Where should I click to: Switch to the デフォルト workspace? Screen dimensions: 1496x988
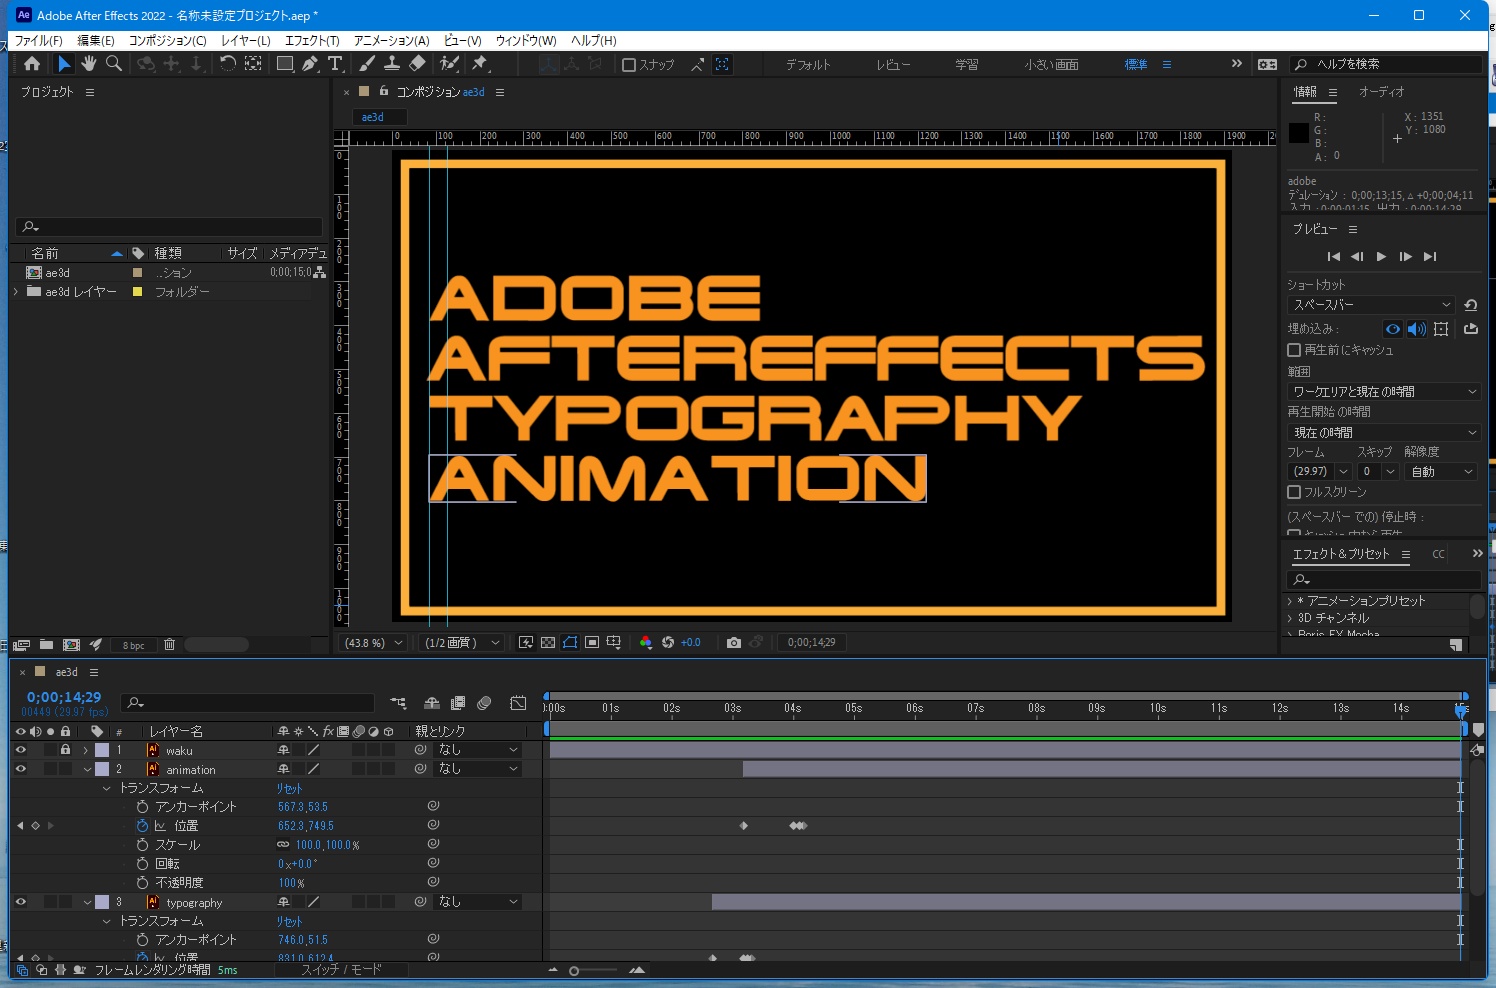[808, 65]
